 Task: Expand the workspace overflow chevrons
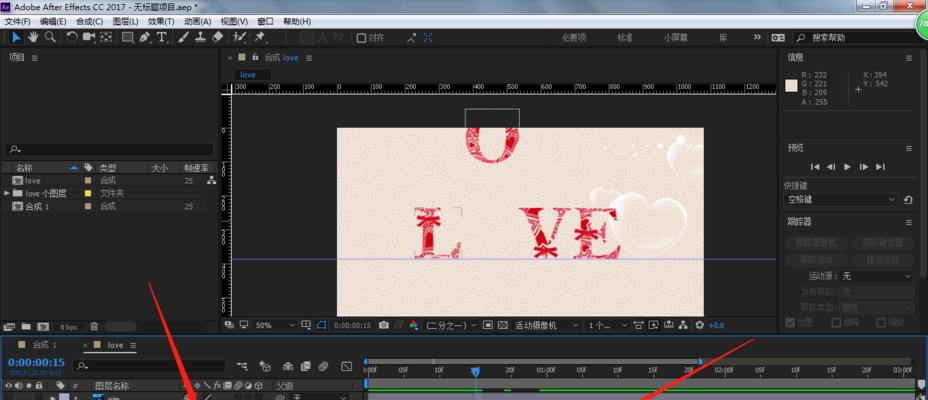pos(757,37)
